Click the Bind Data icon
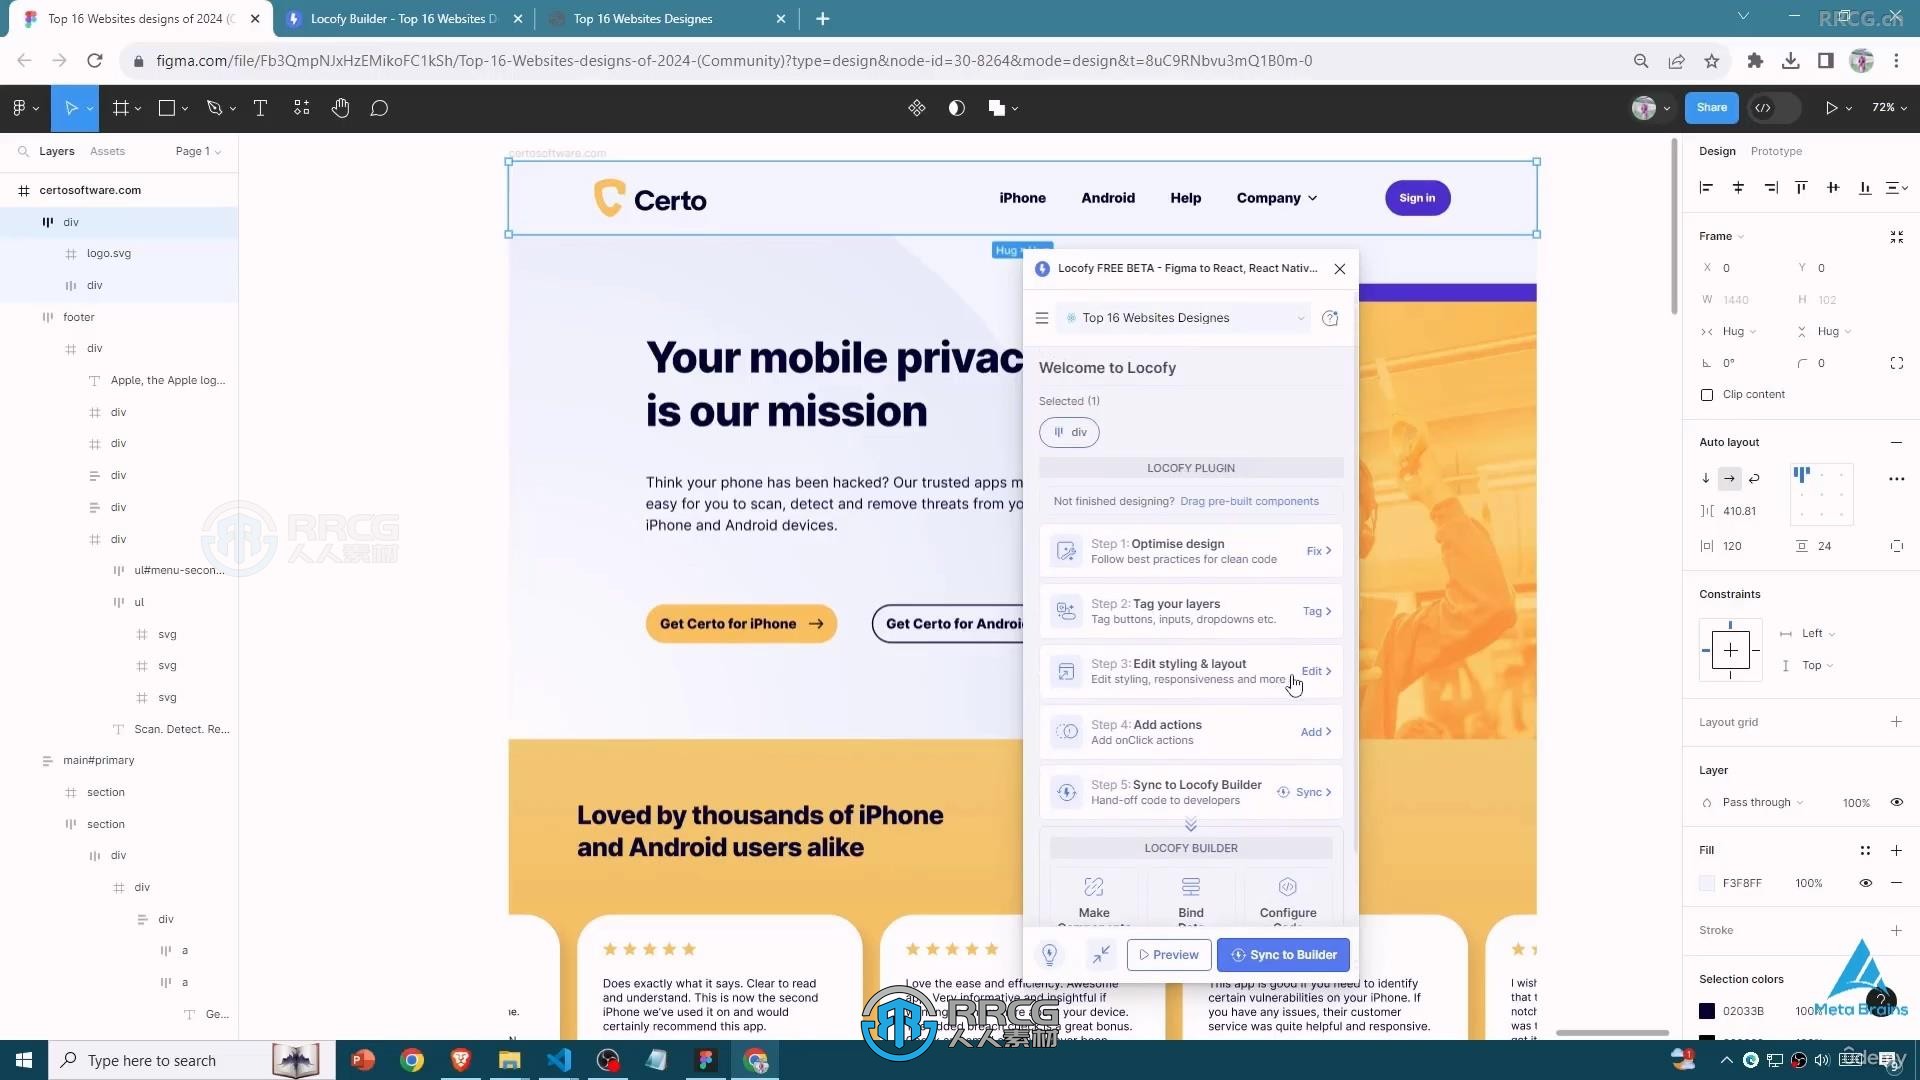This screenshot has height=1080, width=1920. coord(1190,887)
